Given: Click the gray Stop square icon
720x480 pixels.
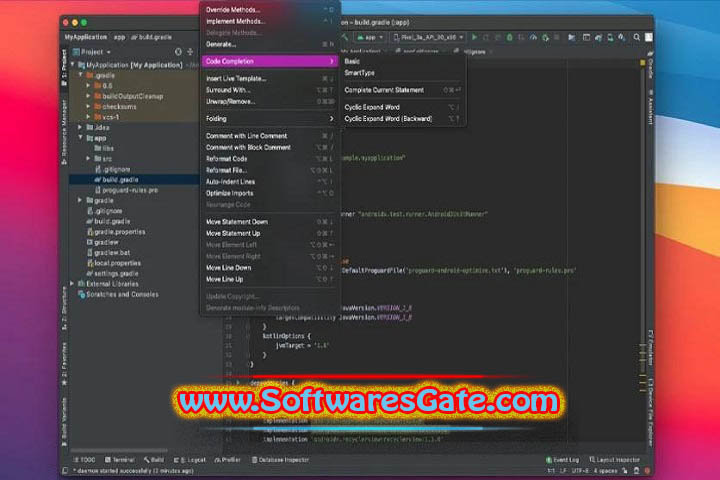Looking at the screenshot, I should point(557,37).
